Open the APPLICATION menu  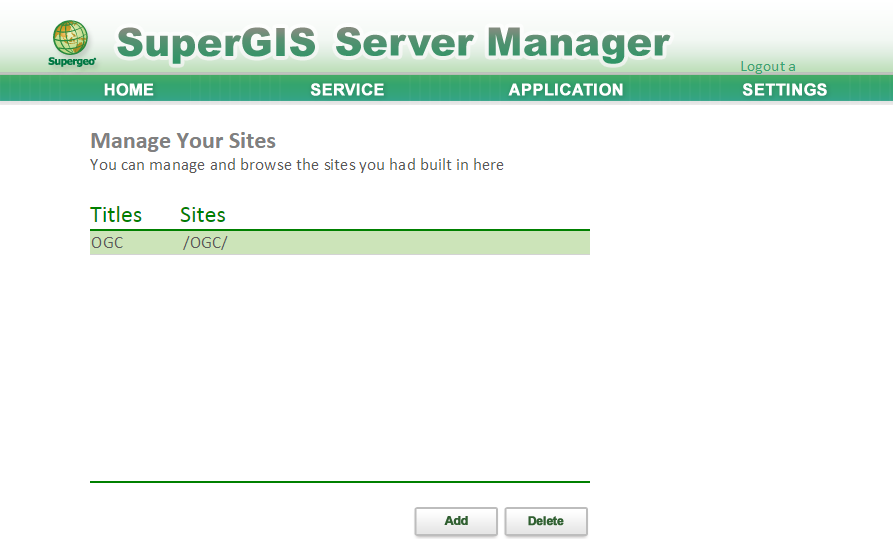point(566,89)
